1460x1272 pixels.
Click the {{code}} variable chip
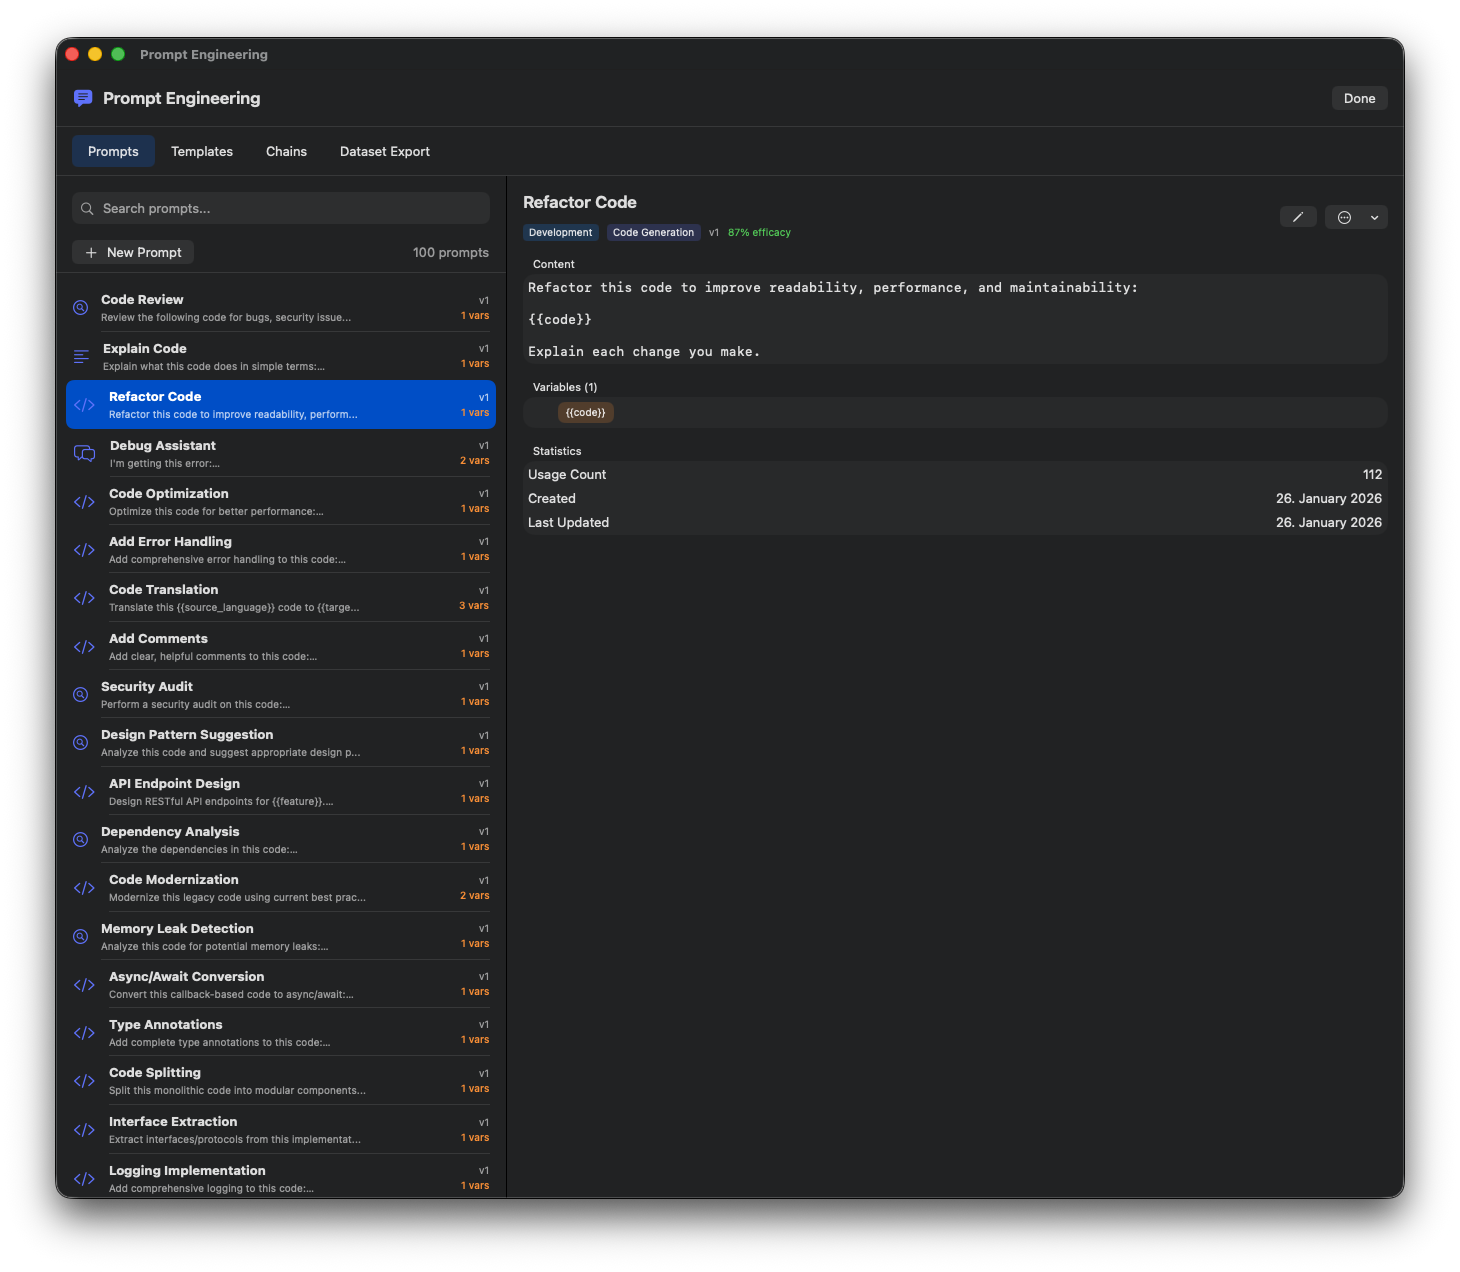pos(585,412)
